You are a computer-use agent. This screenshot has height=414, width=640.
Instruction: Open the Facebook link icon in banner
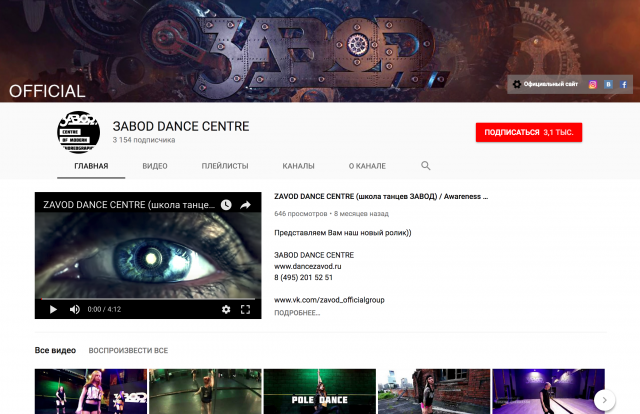[x=624, y=85]
